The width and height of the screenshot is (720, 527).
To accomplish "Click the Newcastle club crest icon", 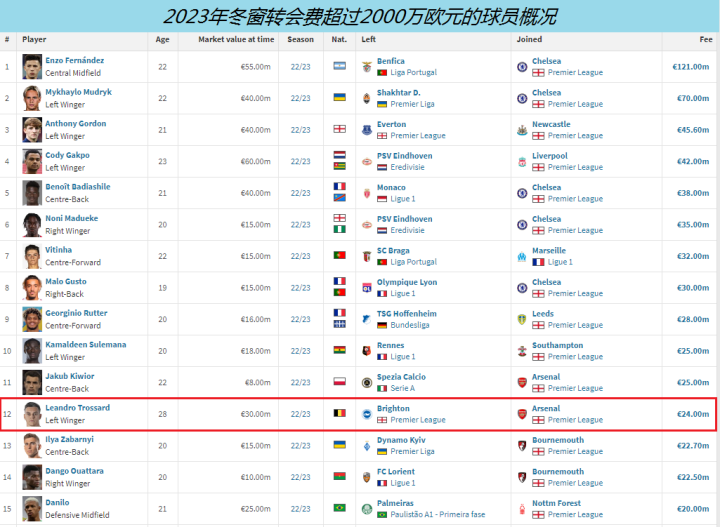I will pyautogui.click(x=521, y=130).
